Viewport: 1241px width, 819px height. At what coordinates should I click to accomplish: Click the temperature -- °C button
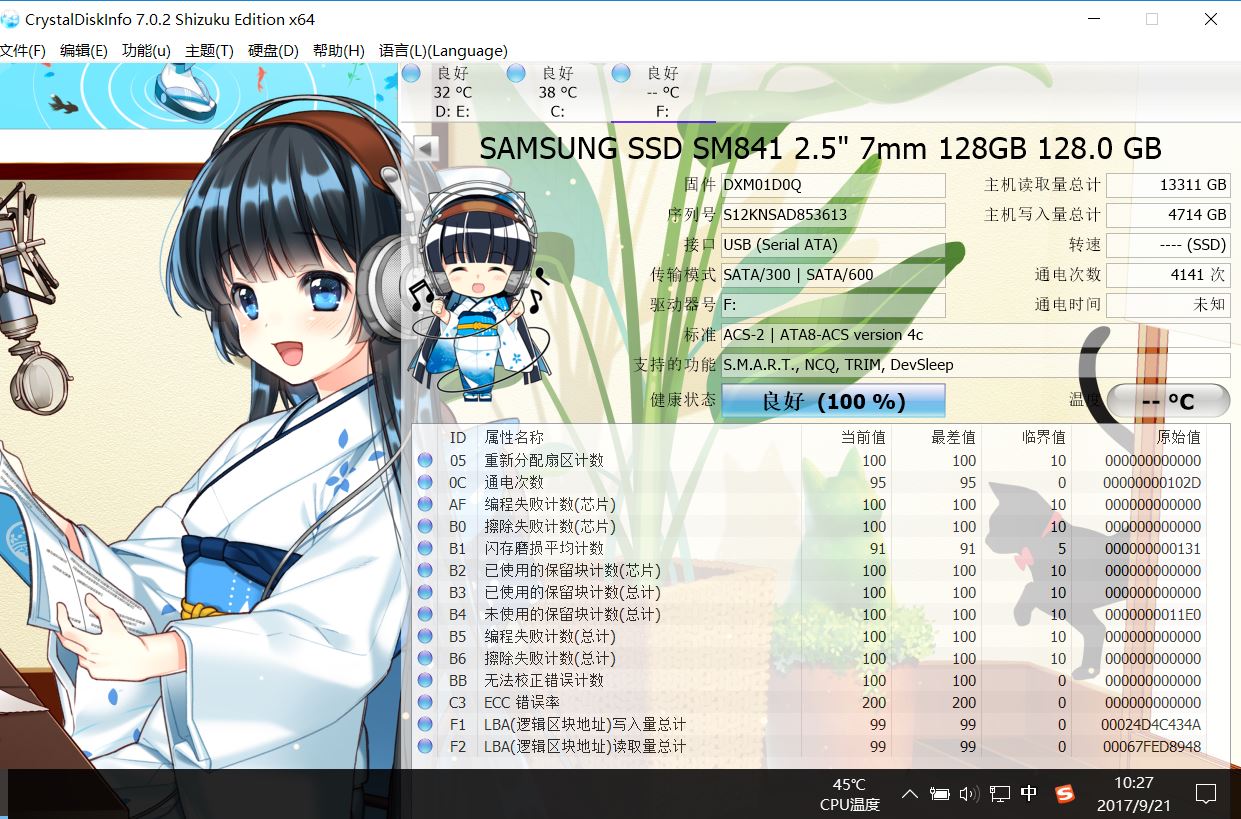tap(1167, 401)
